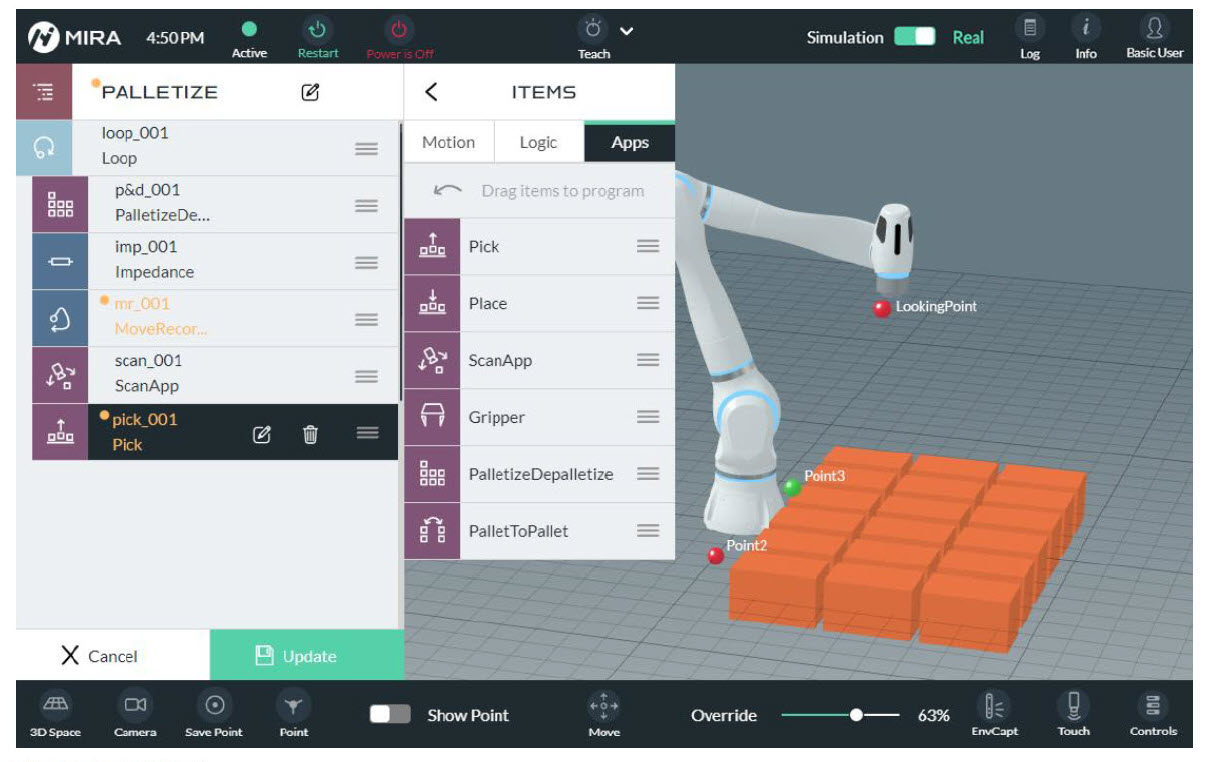
Task: Open the 3D Space view
Action: coord(53,714)
